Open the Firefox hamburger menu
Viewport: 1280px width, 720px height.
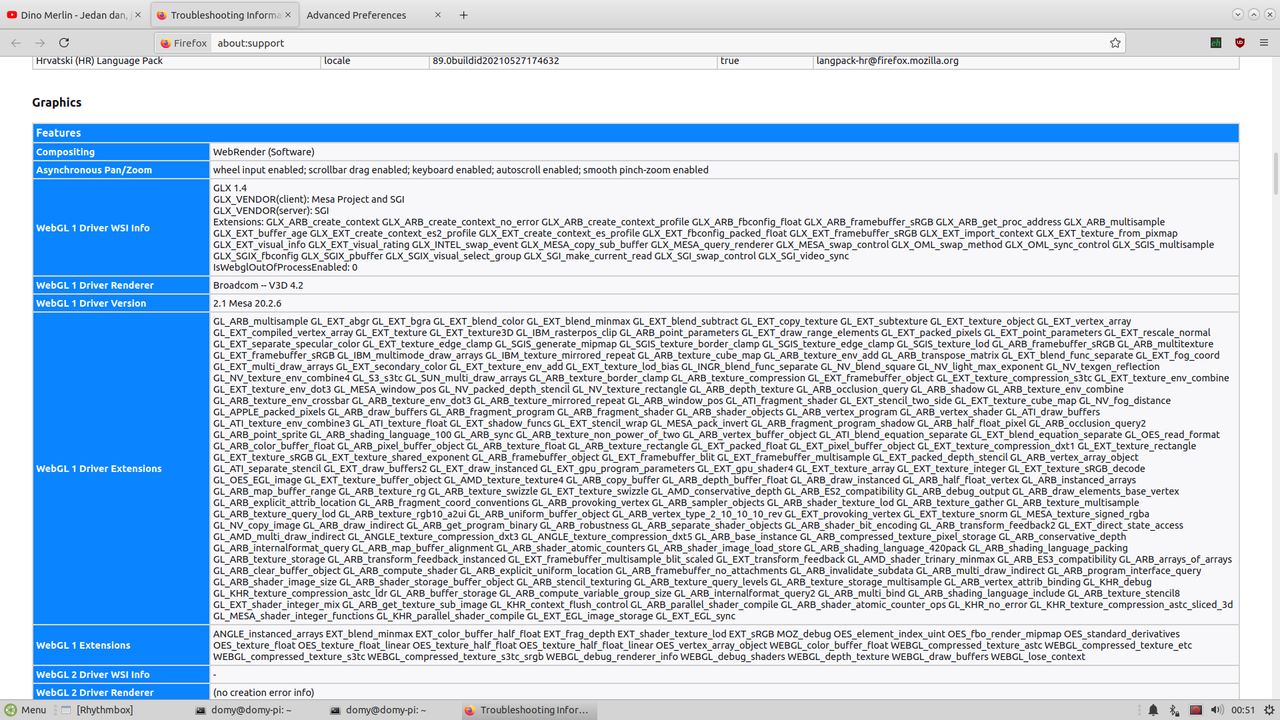1264,43
